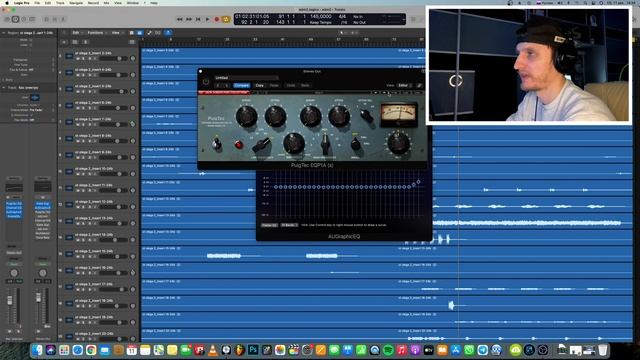Open the Mix menu

coord(107,3)
